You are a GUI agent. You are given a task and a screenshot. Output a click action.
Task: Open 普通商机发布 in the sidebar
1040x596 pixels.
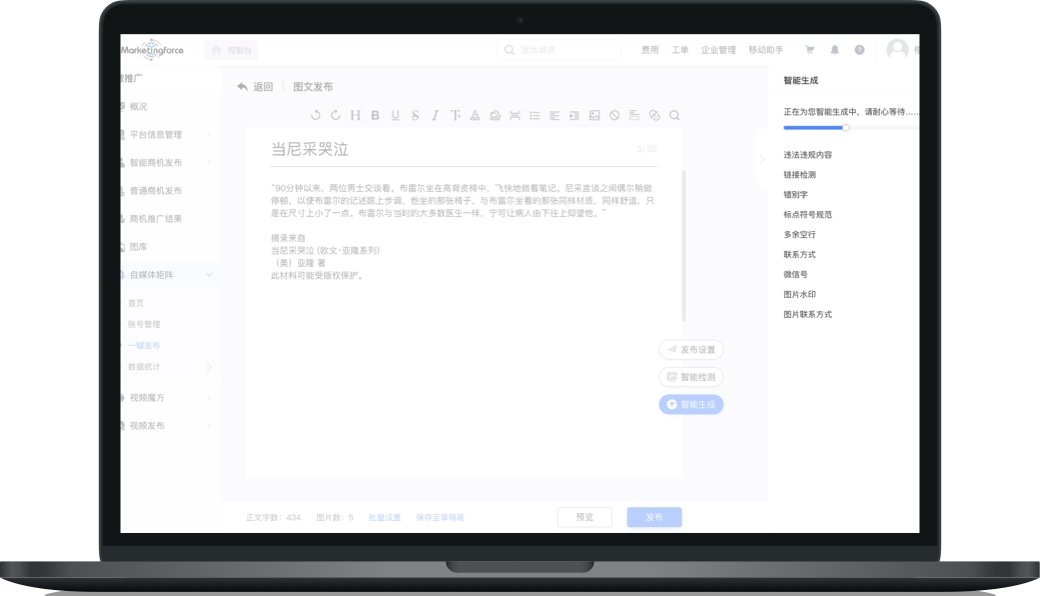tap(156, 191)
